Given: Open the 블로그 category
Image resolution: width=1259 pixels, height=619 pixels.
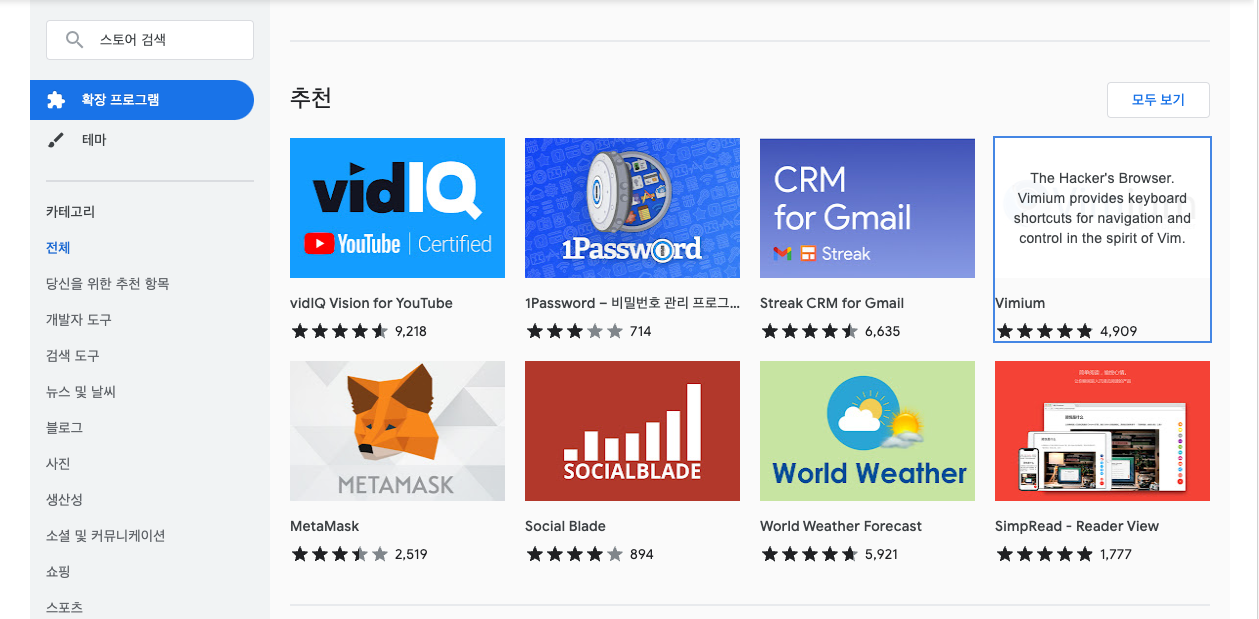Looking at the screenshot, I should coord(65,428).
